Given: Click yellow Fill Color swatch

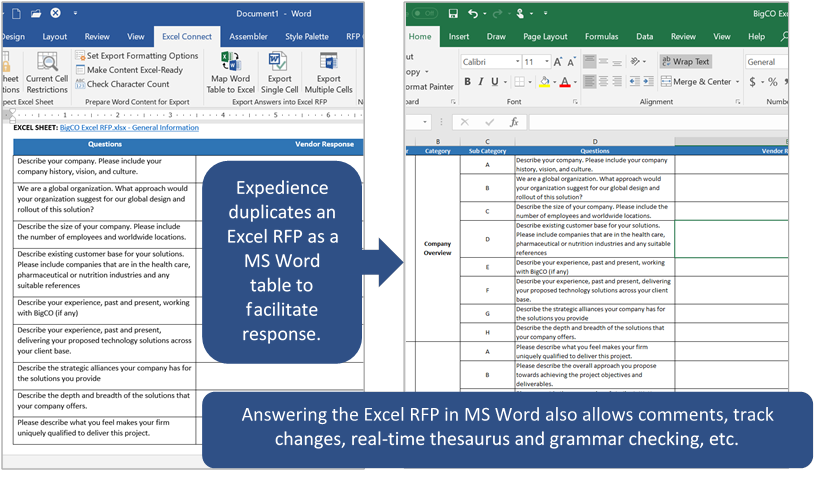Looking at the screenshot, I should tap(546, 82).
